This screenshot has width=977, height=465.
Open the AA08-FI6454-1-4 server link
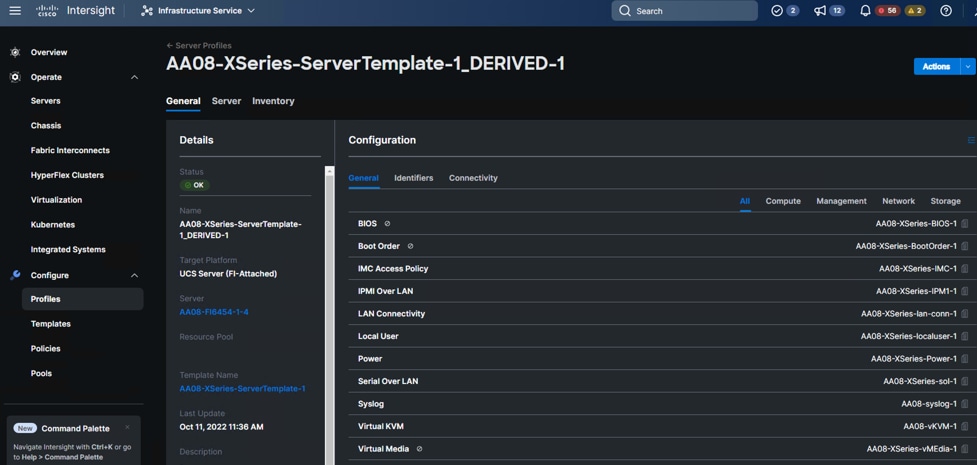click(214, 312)
